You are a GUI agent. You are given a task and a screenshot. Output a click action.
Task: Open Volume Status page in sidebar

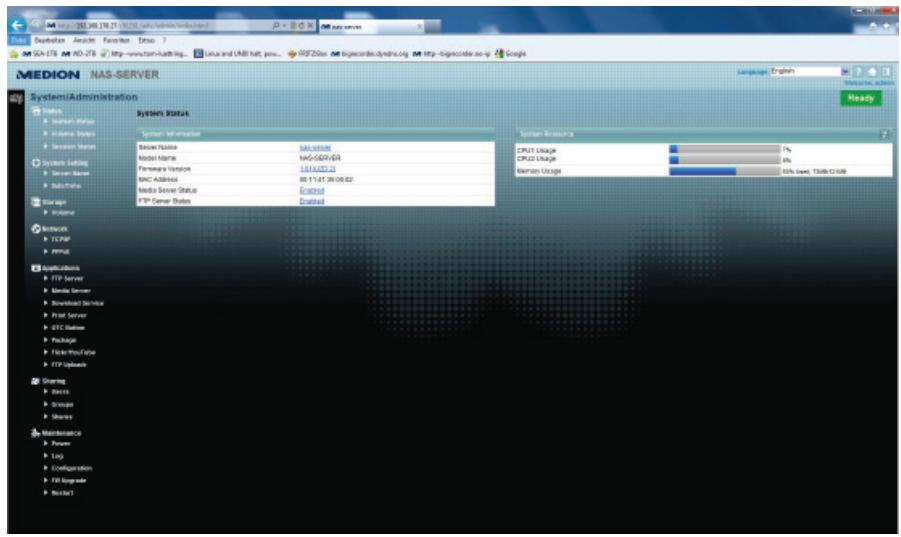pos(74,134)
